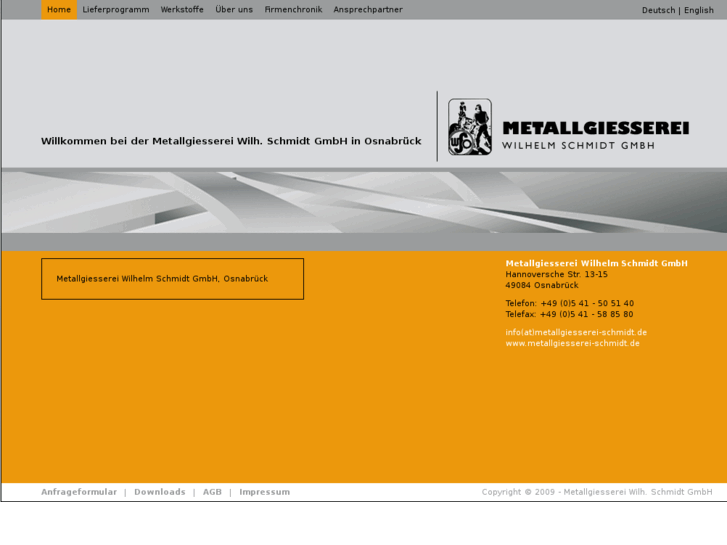Screen dimensions: 727x545
Task: Click the WILHELM SCHMIDT GMBH logo subtitle
Action: point(578,146)
